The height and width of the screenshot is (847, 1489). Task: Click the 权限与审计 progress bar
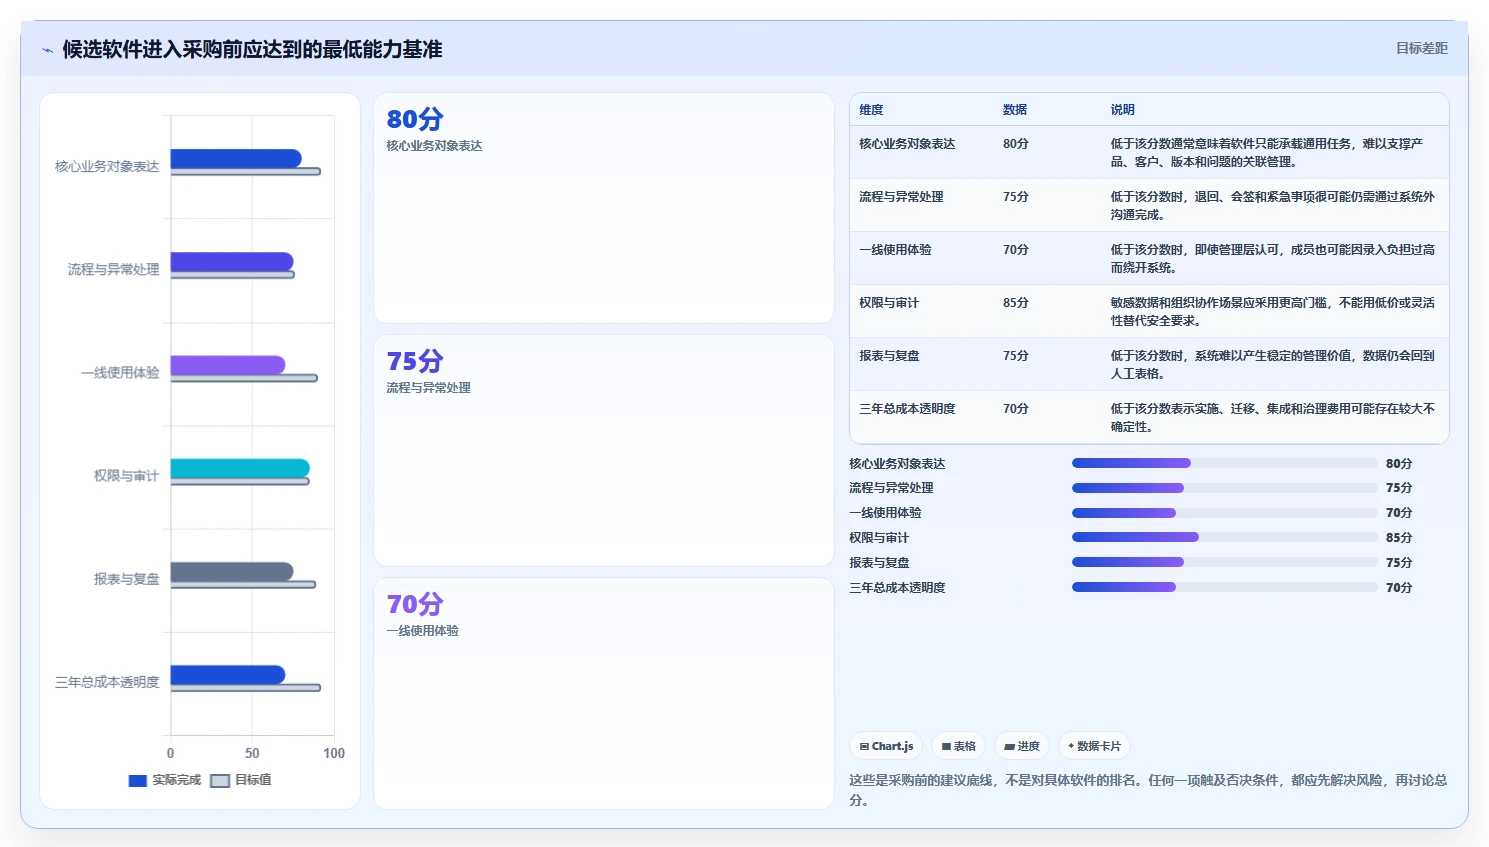1225,537
